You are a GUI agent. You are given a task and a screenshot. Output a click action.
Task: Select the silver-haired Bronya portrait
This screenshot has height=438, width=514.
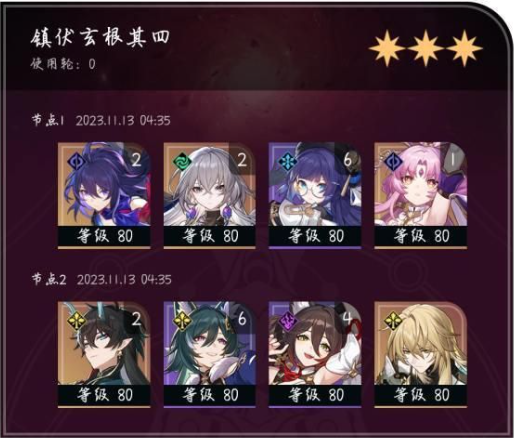click(209, 184)
